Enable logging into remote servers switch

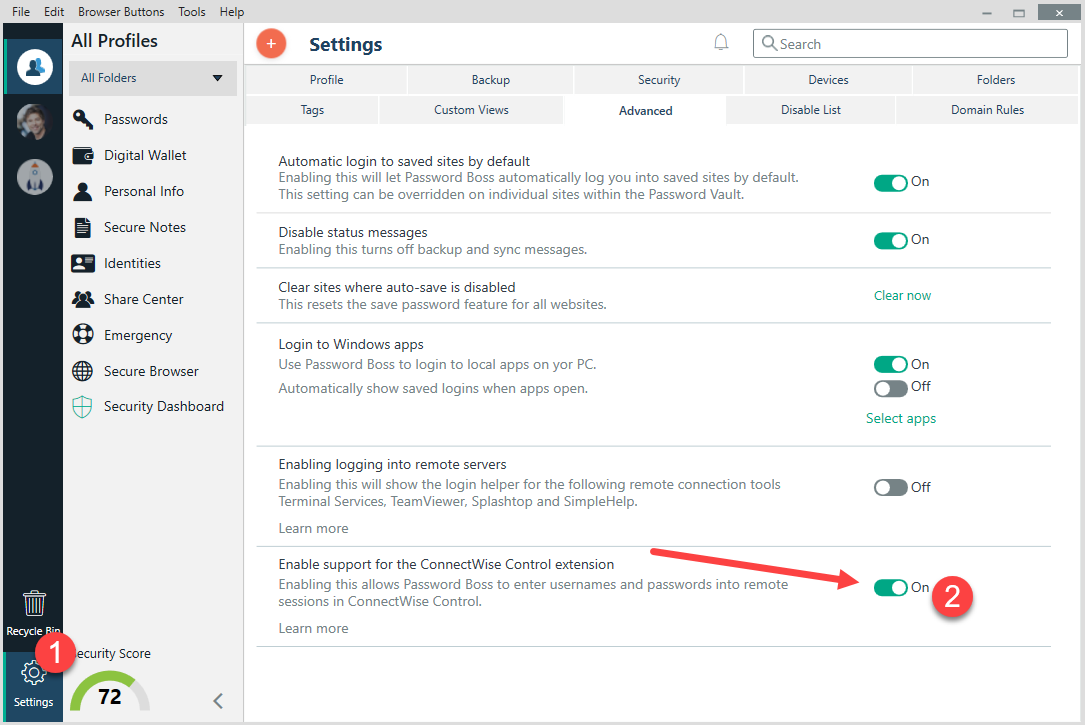(x=891, y=488)
